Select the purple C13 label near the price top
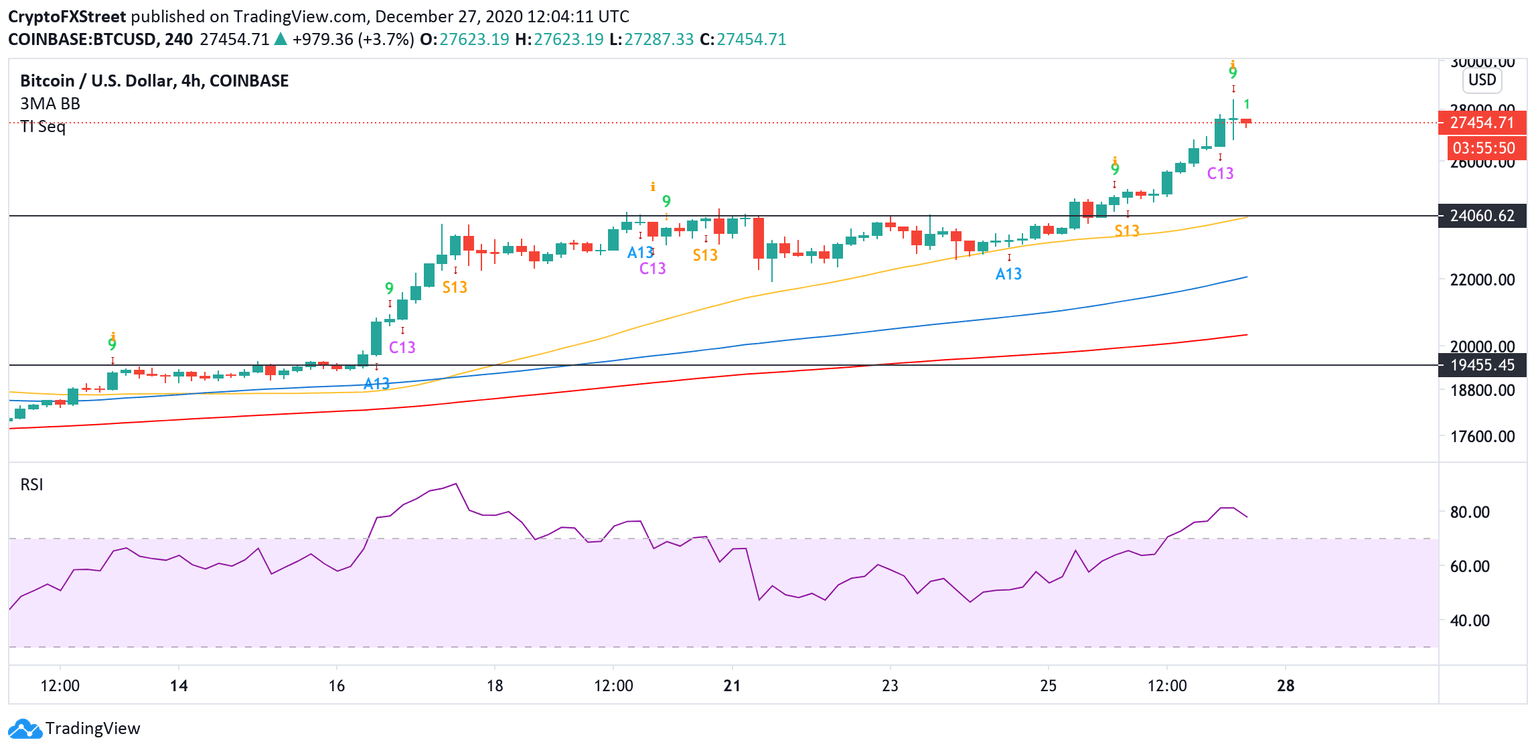 (1222, 173)
